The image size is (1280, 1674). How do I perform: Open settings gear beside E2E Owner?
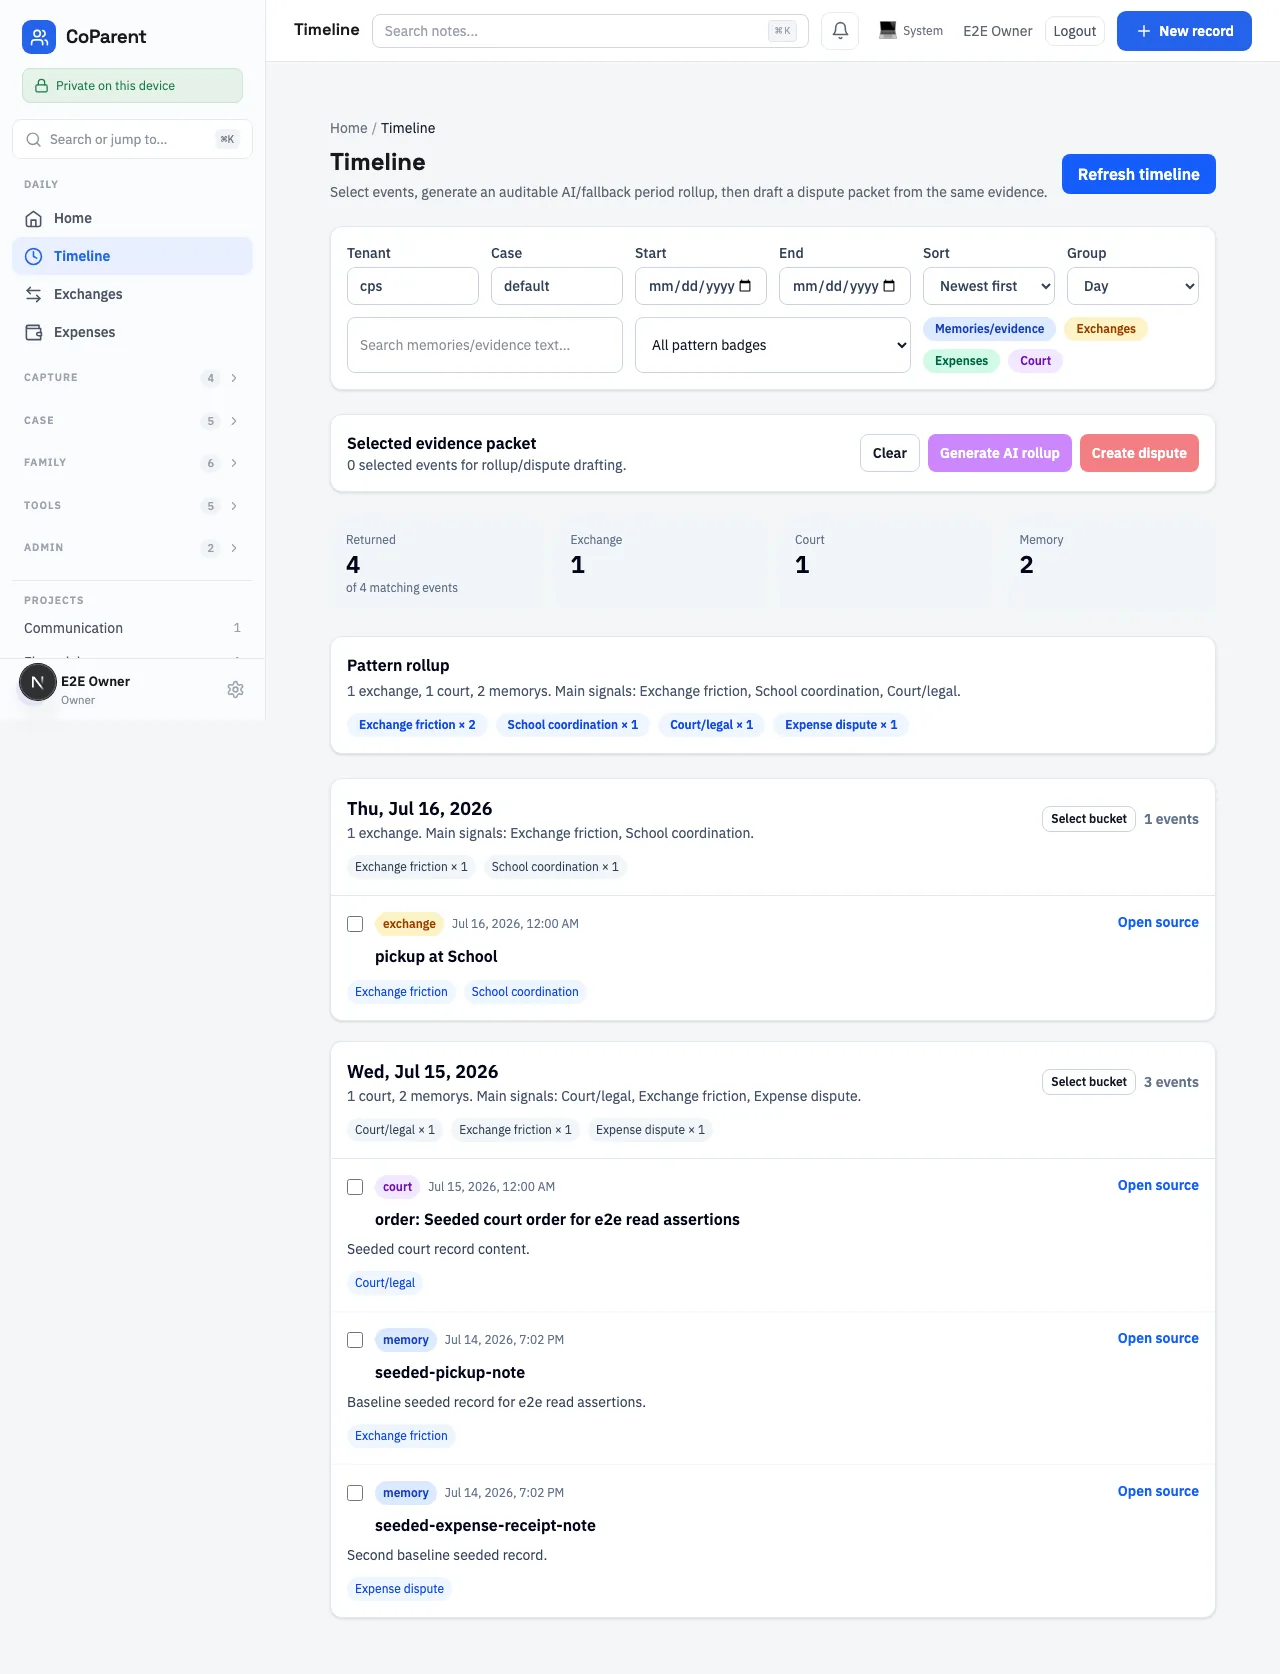pos(236,689)
